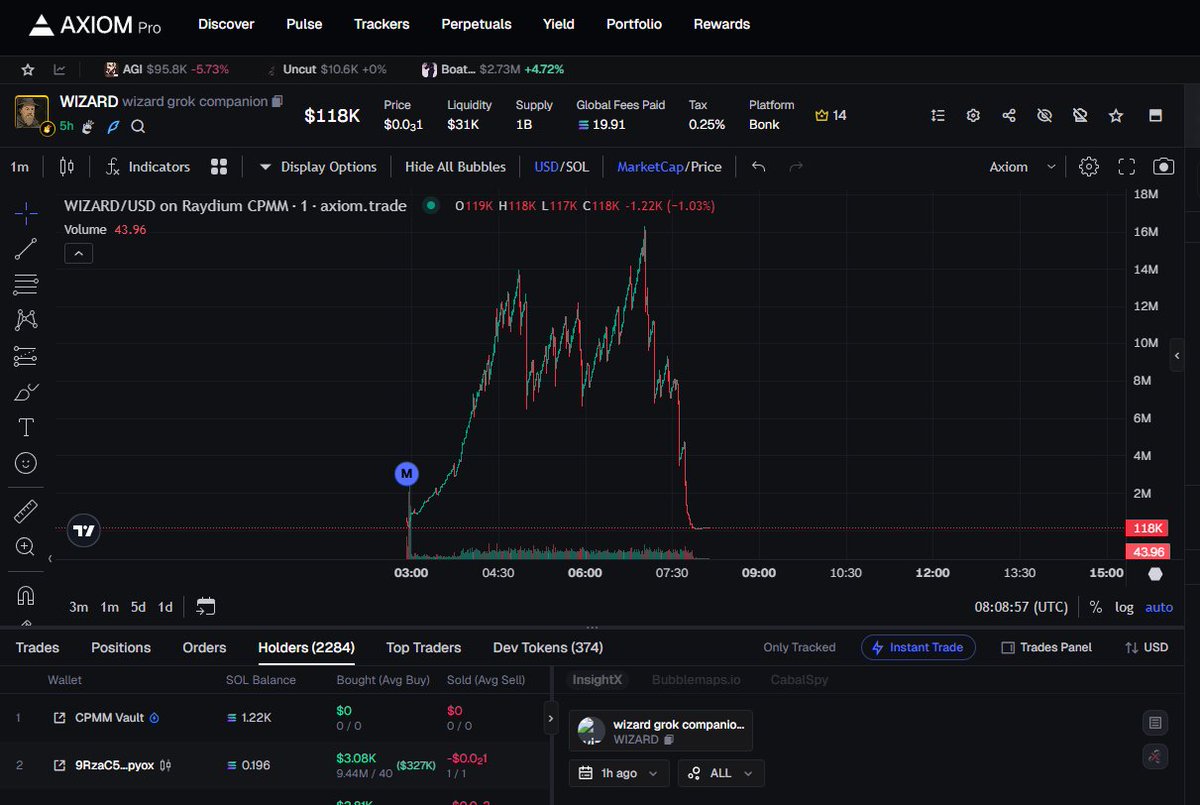The image size is (1200, 805).
Task: Undo the last chart action
Action: (x=758, y=167)
